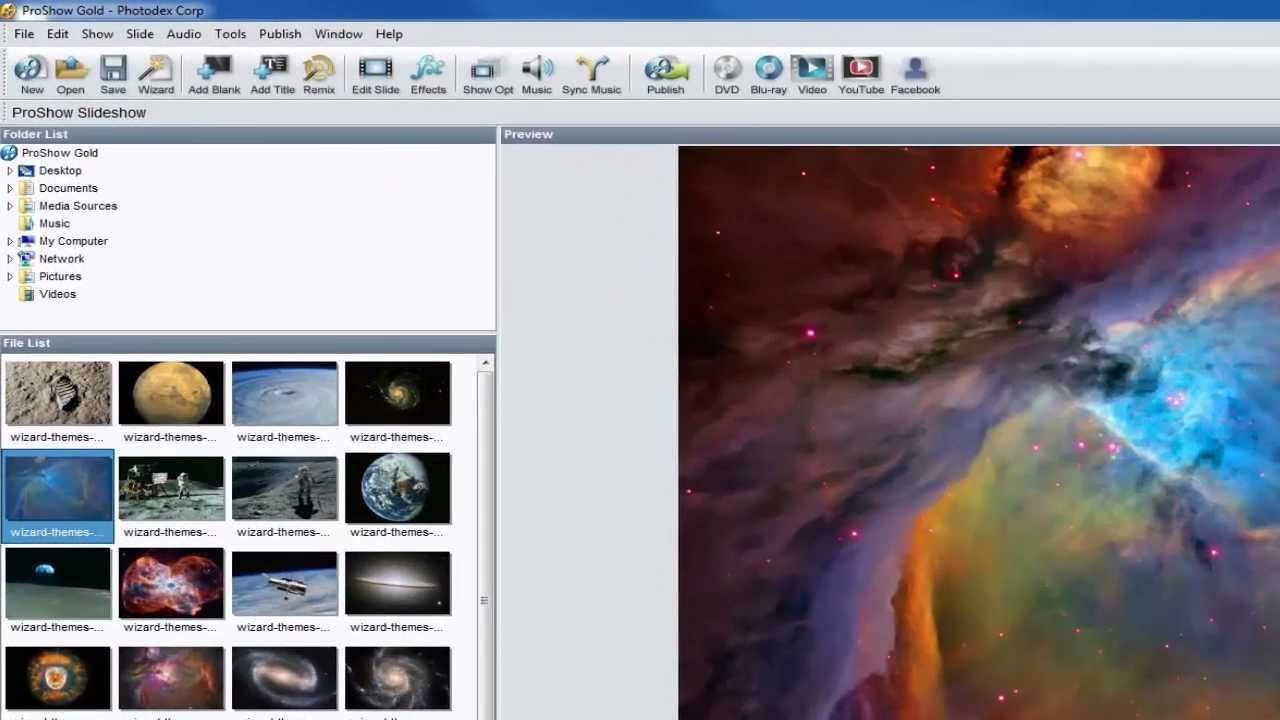Expand the Documents folder node

point(10,188)
